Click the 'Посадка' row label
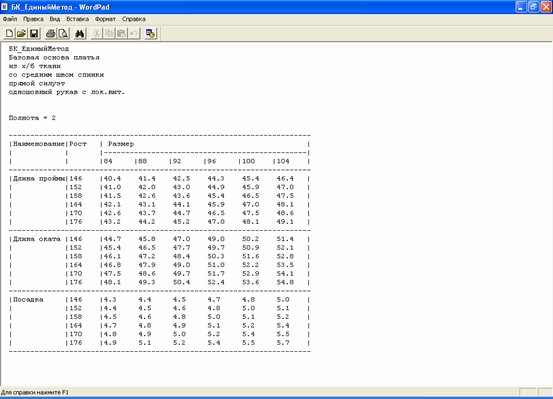Screen dimensions: 553x399 [x=28, y=300]
